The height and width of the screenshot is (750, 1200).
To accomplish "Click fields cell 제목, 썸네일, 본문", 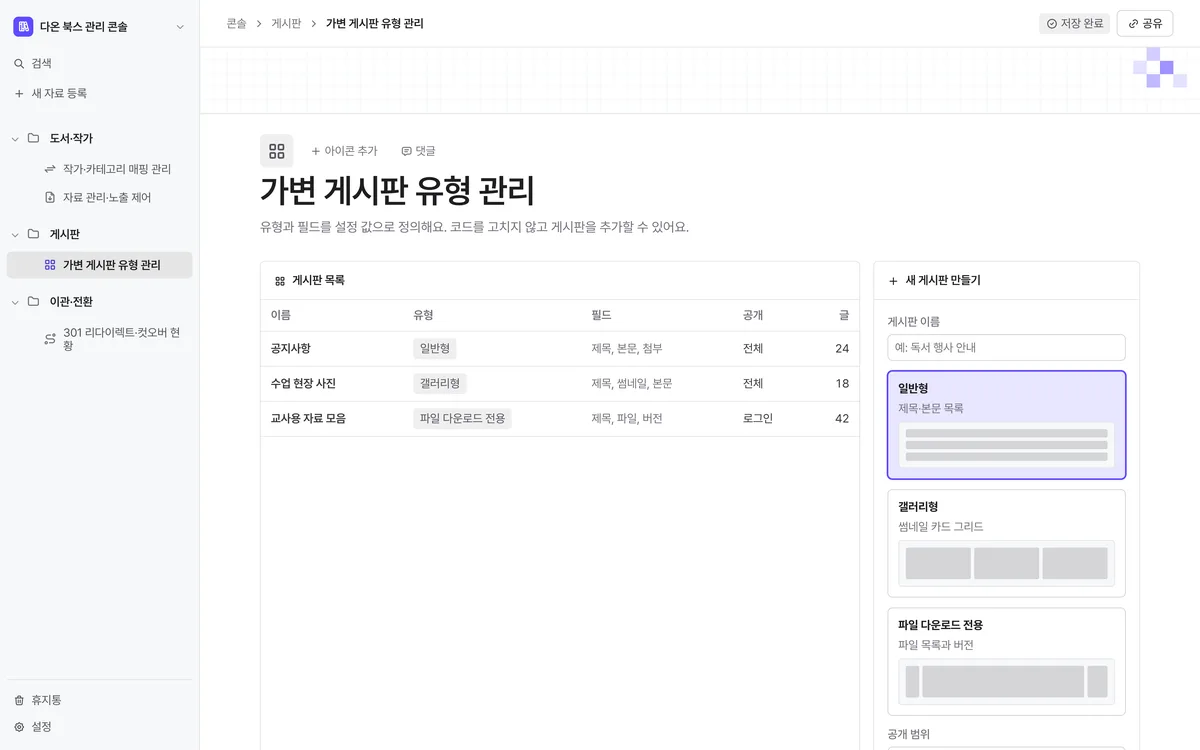I will (x=632, y=384).
